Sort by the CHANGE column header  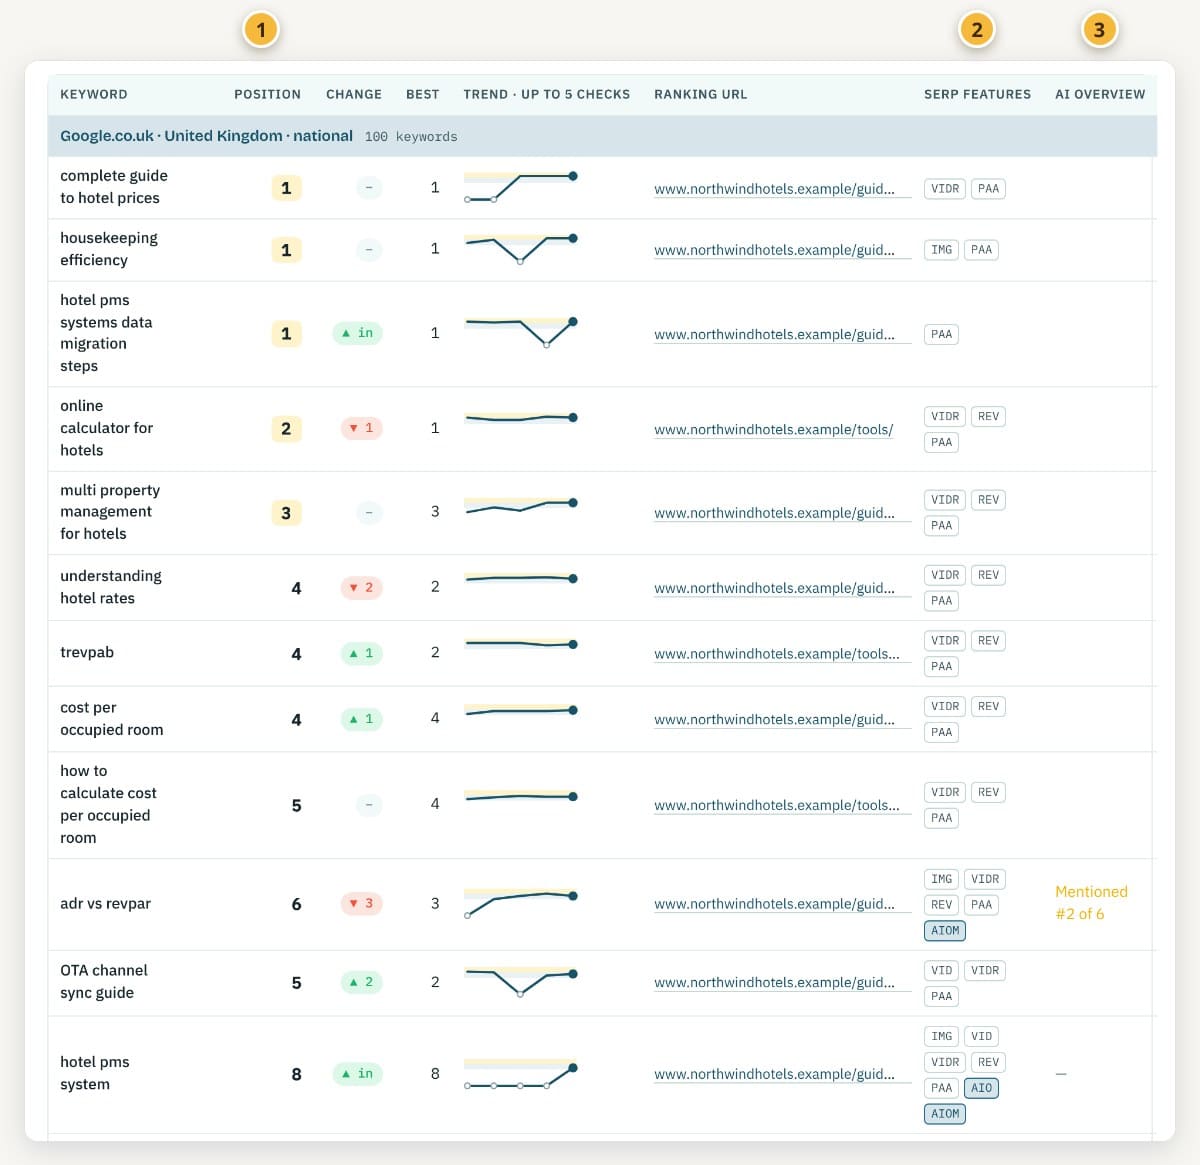354,94
